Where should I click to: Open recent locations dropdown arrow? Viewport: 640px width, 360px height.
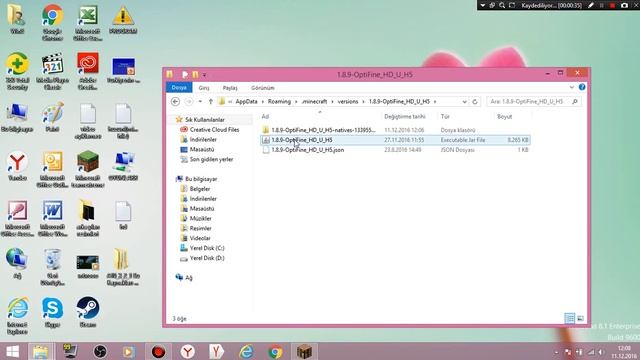[200, 102]
